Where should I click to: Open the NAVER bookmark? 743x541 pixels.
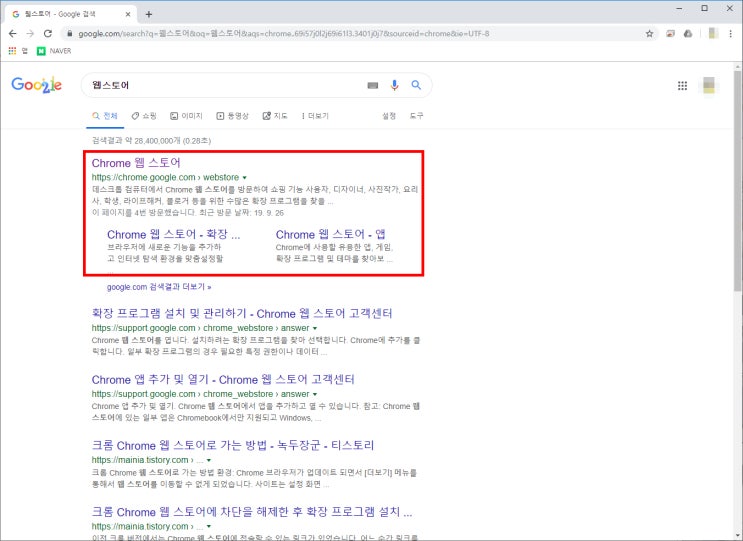click(54, 51)
